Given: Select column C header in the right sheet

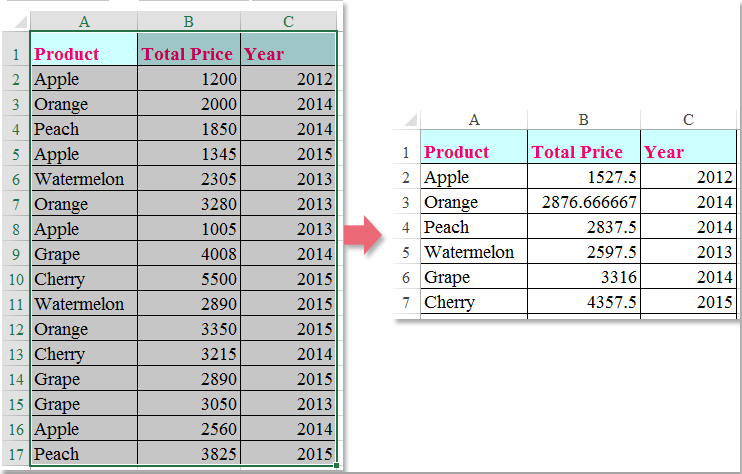Looking at the screenshot, I should point(688,119).
